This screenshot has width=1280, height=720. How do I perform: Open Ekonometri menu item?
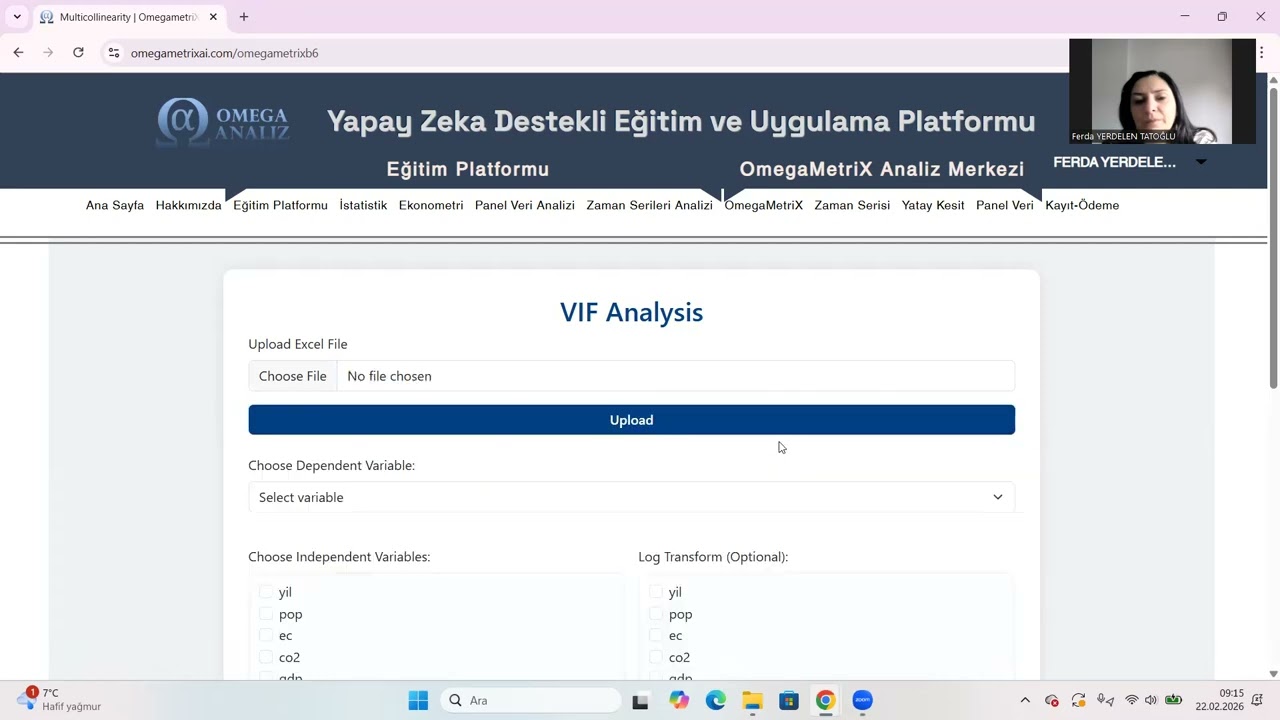point(431,205)
